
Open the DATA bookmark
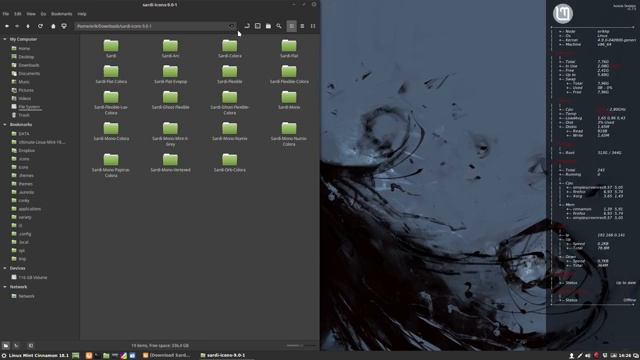tap(24, 134)
